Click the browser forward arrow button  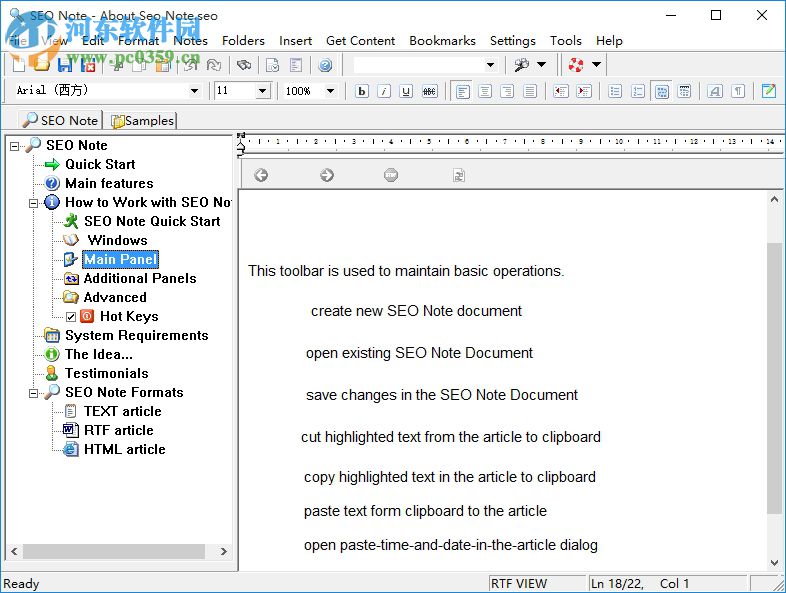[327, 175]
